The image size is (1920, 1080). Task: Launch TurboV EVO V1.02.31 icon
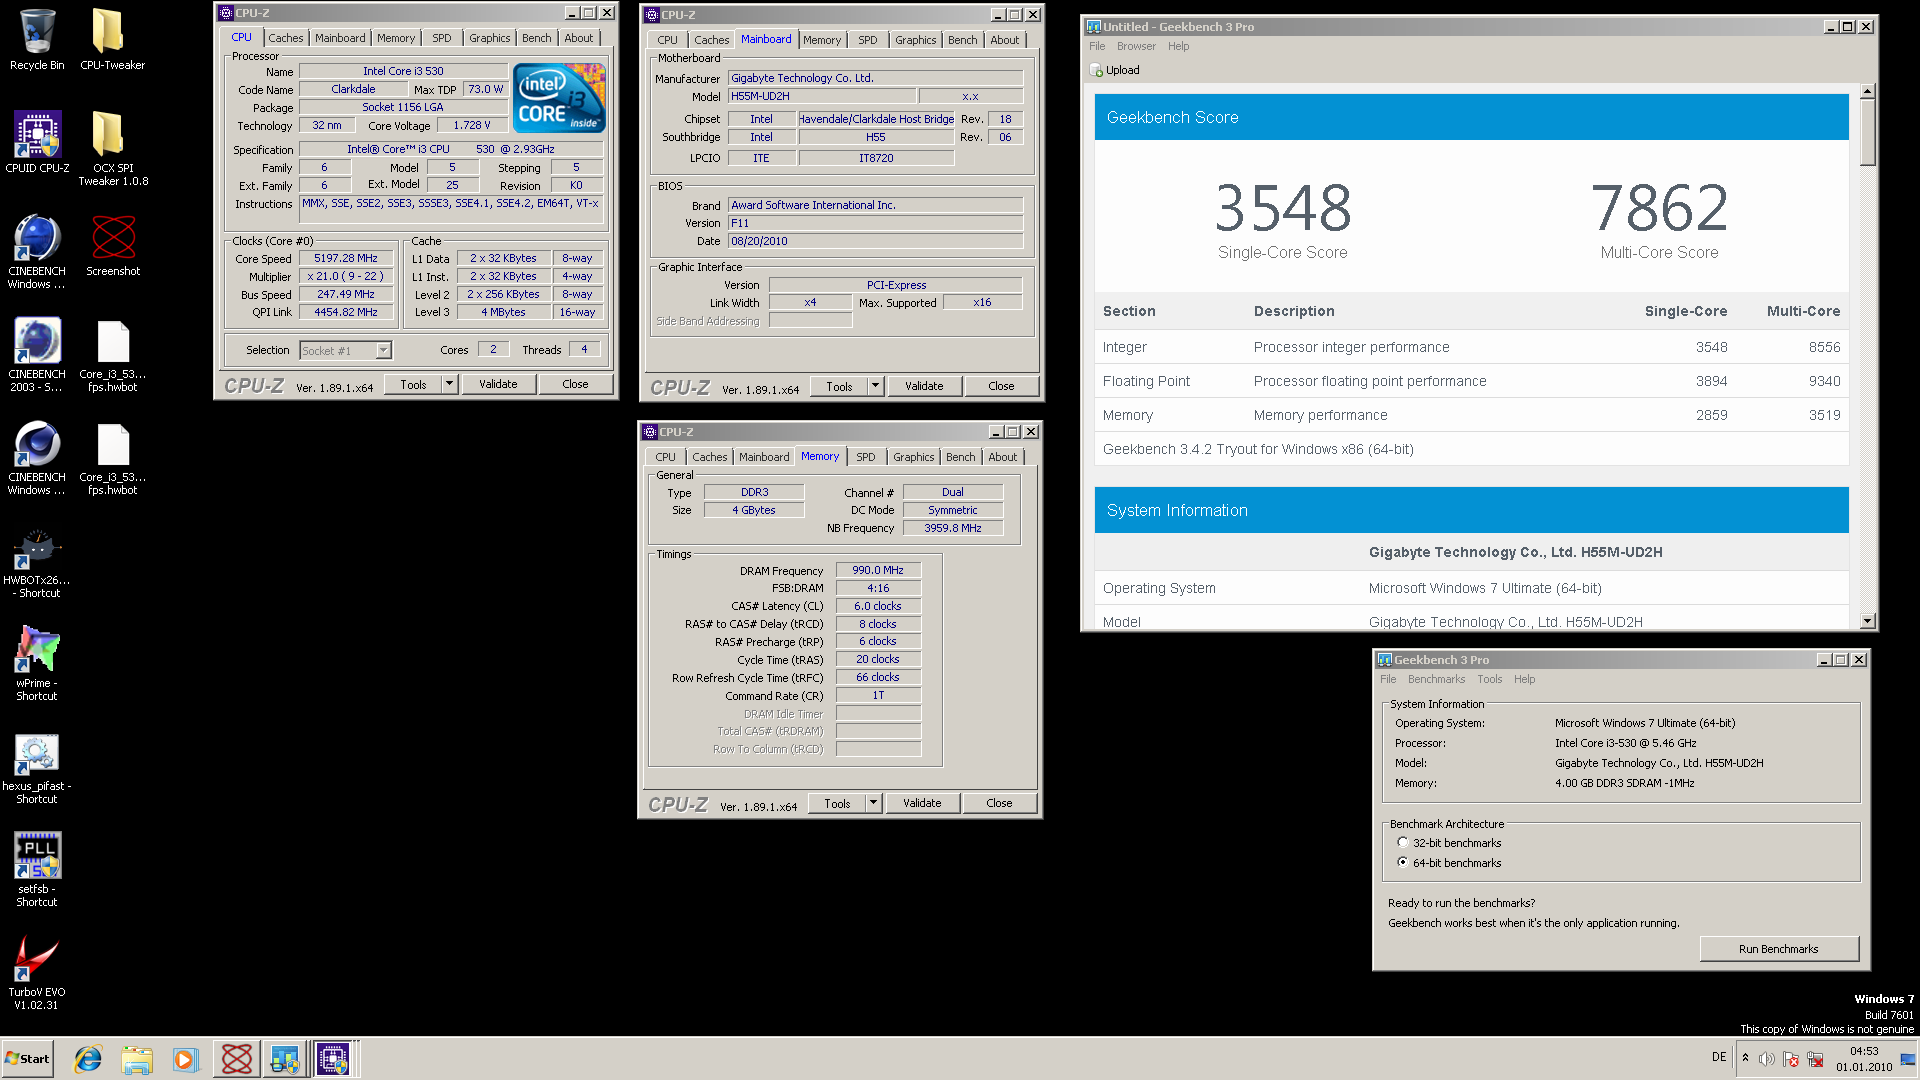(37, 973)
